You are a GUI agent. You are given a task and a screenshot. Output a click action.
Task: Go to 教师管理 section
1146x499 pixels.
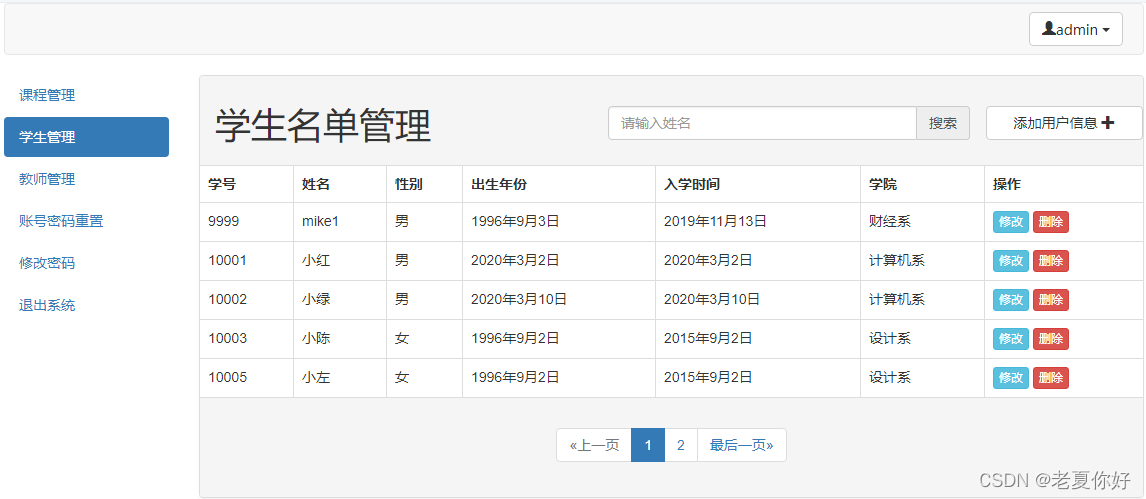(47, 179)
